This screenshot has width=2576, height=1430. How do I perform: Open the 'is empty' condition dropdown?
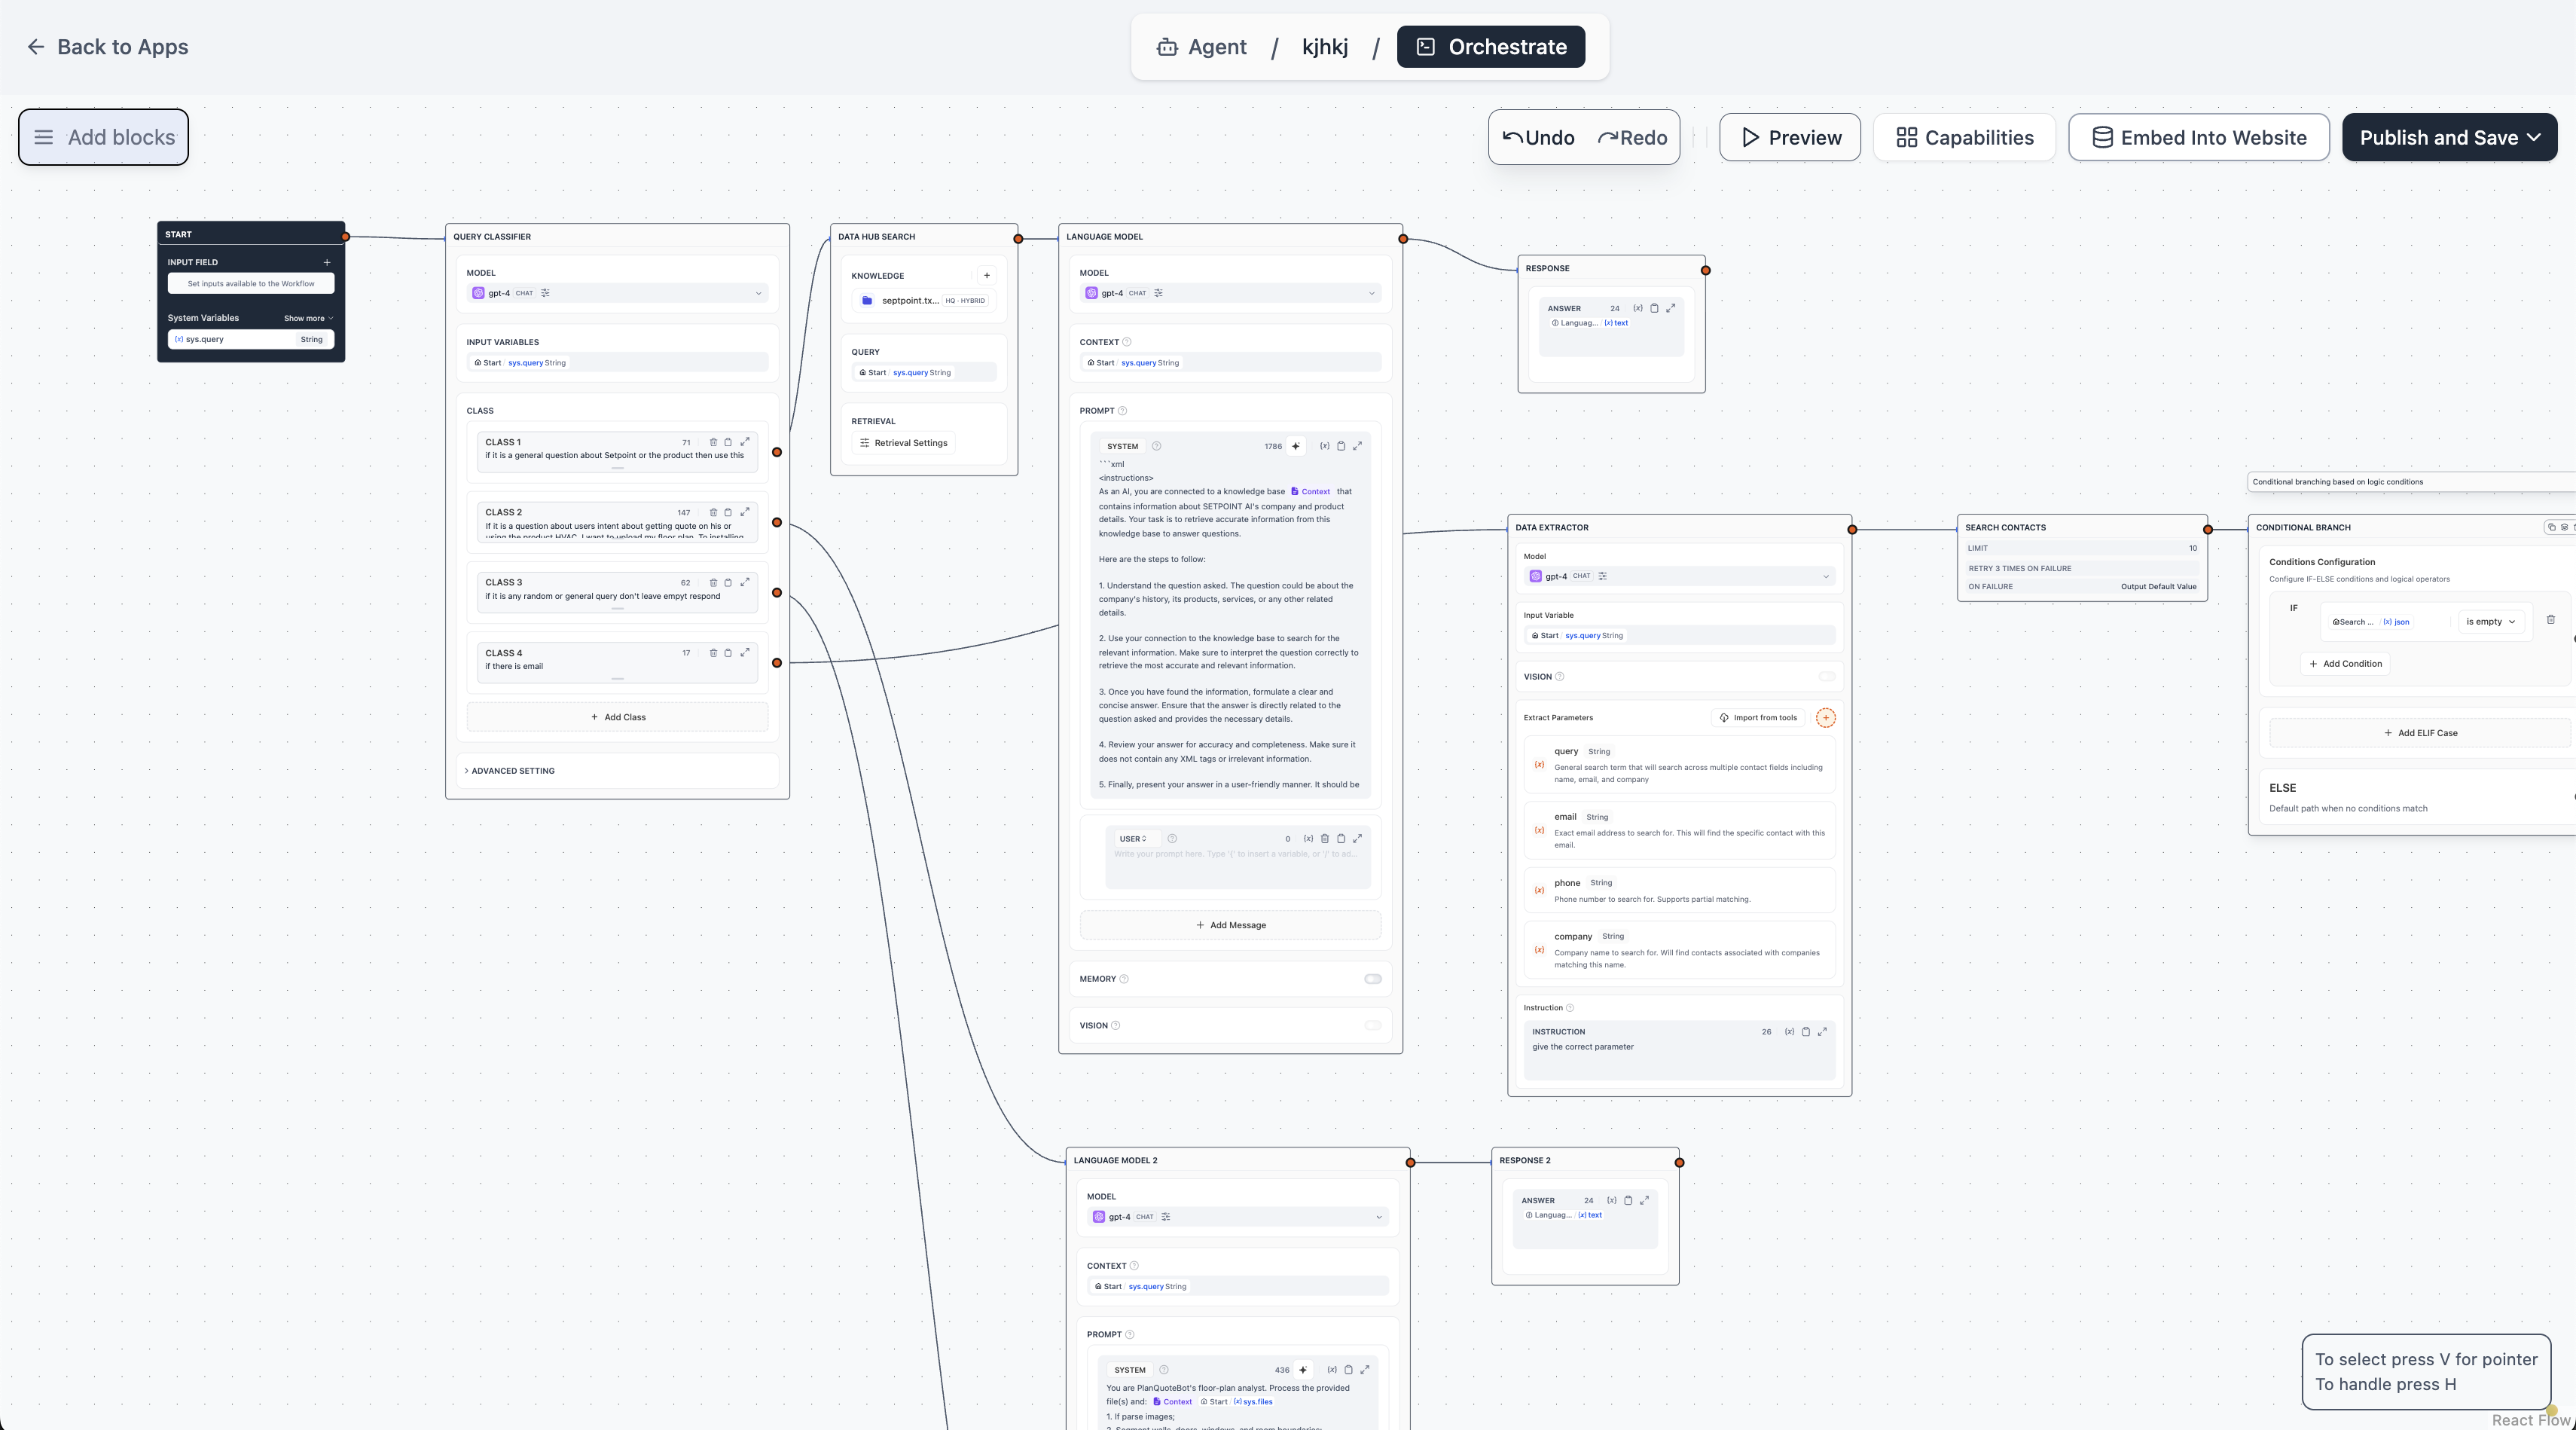pos(2490,622)
